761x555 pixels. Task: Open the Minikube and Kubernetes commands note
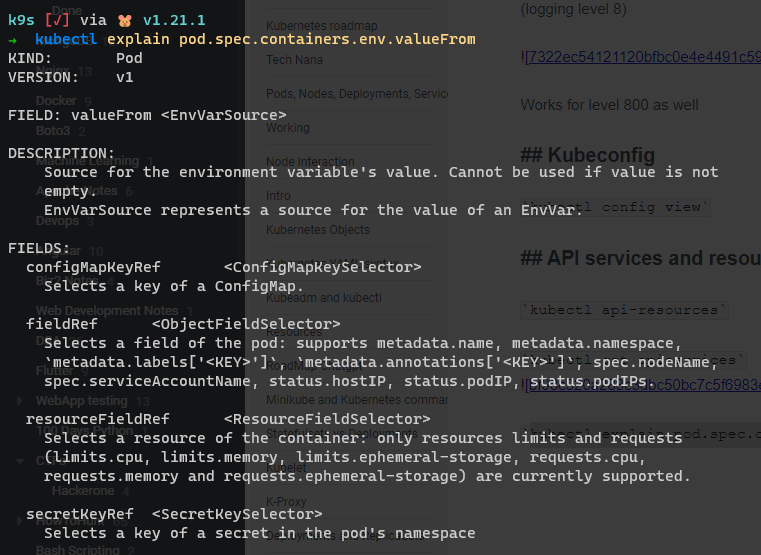pyautogui.click(x=357, y=400)
